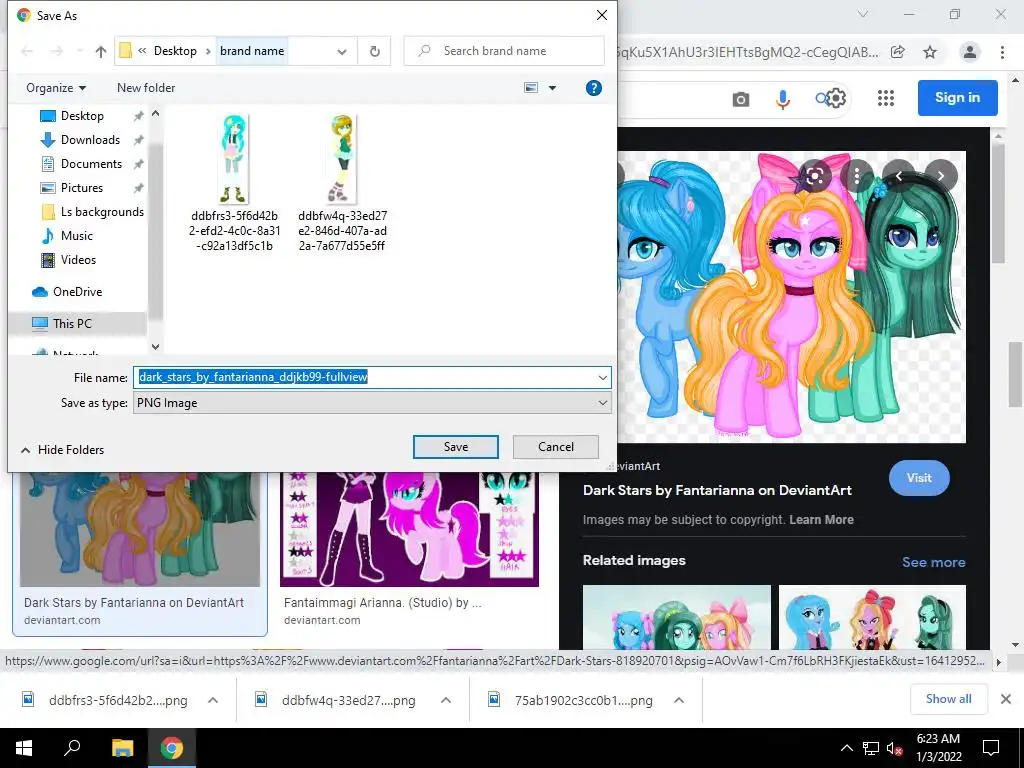This screenshot has height=768, width=1024.
Task: Open the Learn More copyright link
Action: coord(821,520)
